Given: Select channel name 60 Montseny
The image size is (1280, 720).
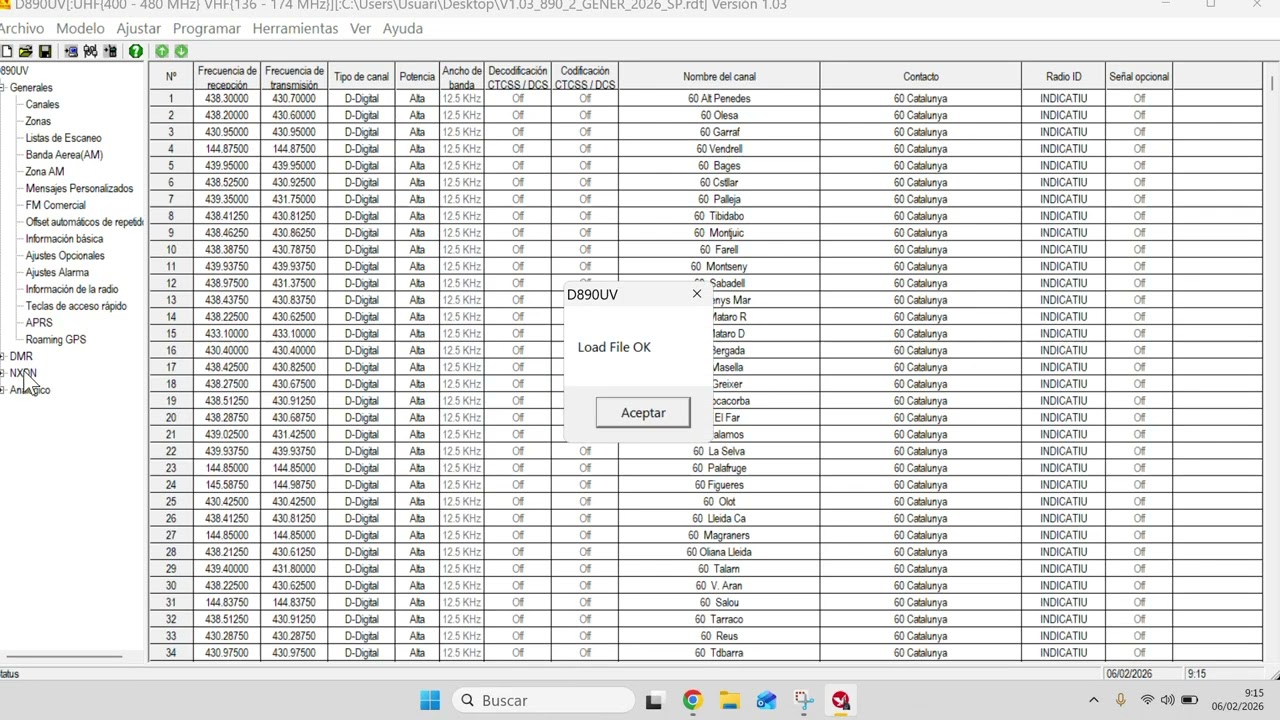Looking at the screenshot, I should (x=719, y=267).
